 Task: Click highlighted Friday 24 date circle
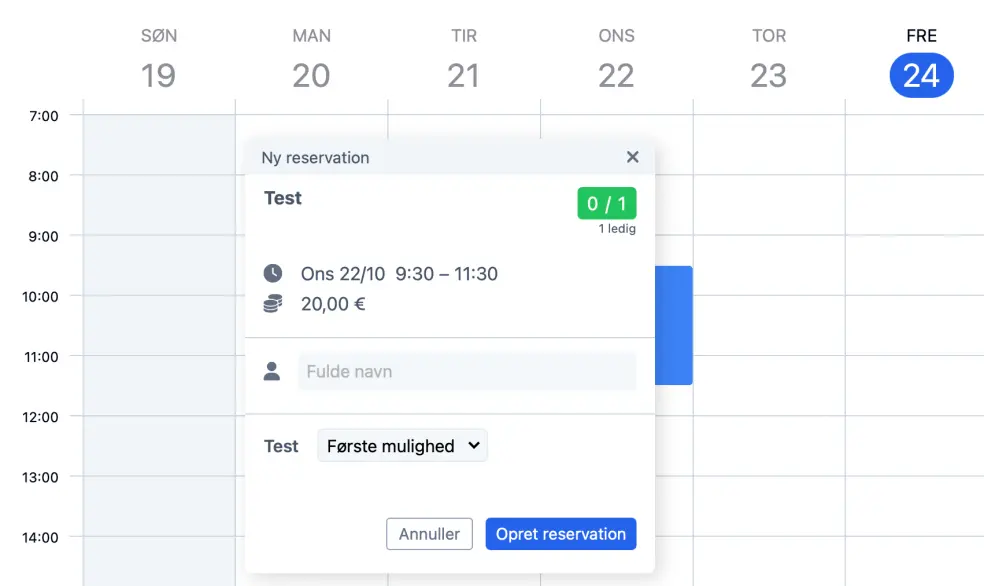[921, 75]
